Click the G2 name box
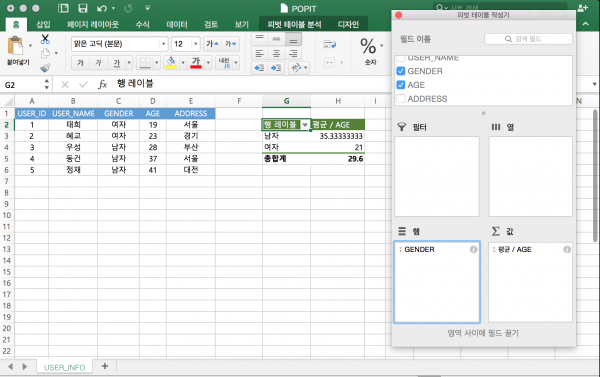The image size is (600, 377). point(23,85)
